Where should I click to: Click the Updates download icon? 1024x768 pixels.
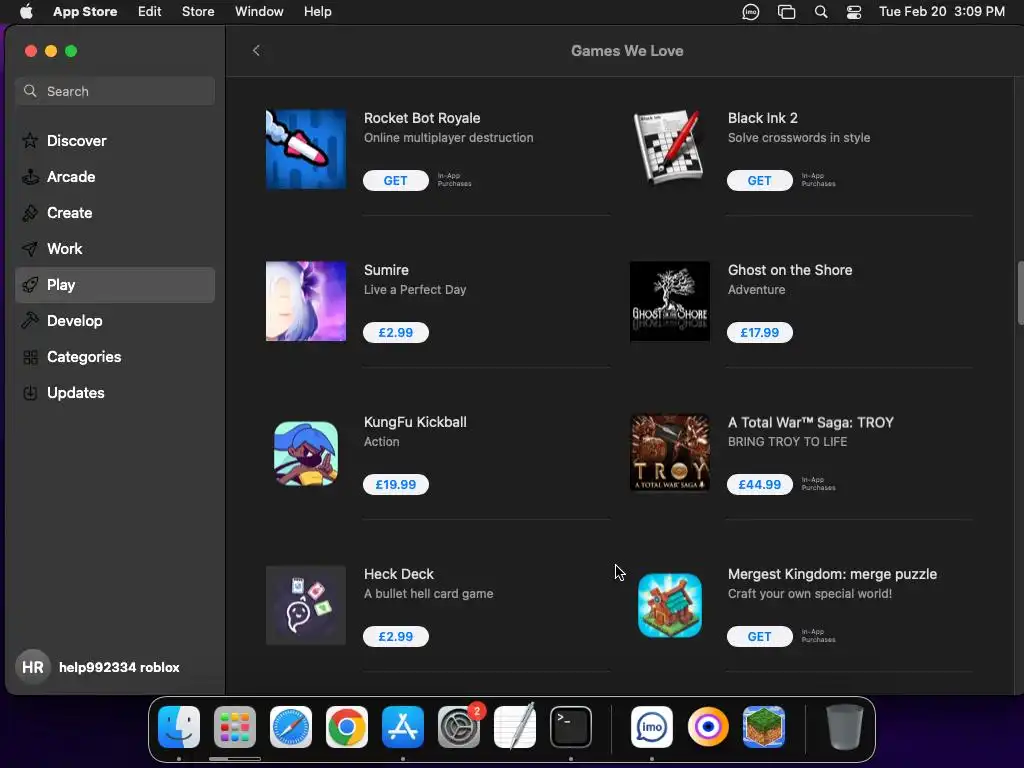[x=30, y=392]
